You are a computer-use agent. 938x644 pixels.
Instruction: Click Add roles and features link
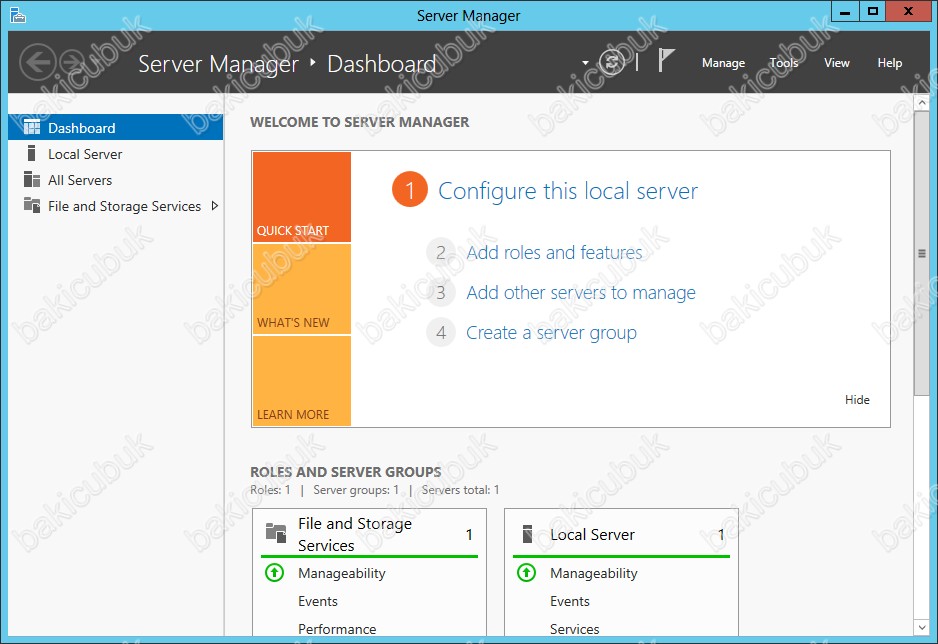coord(554,252)
